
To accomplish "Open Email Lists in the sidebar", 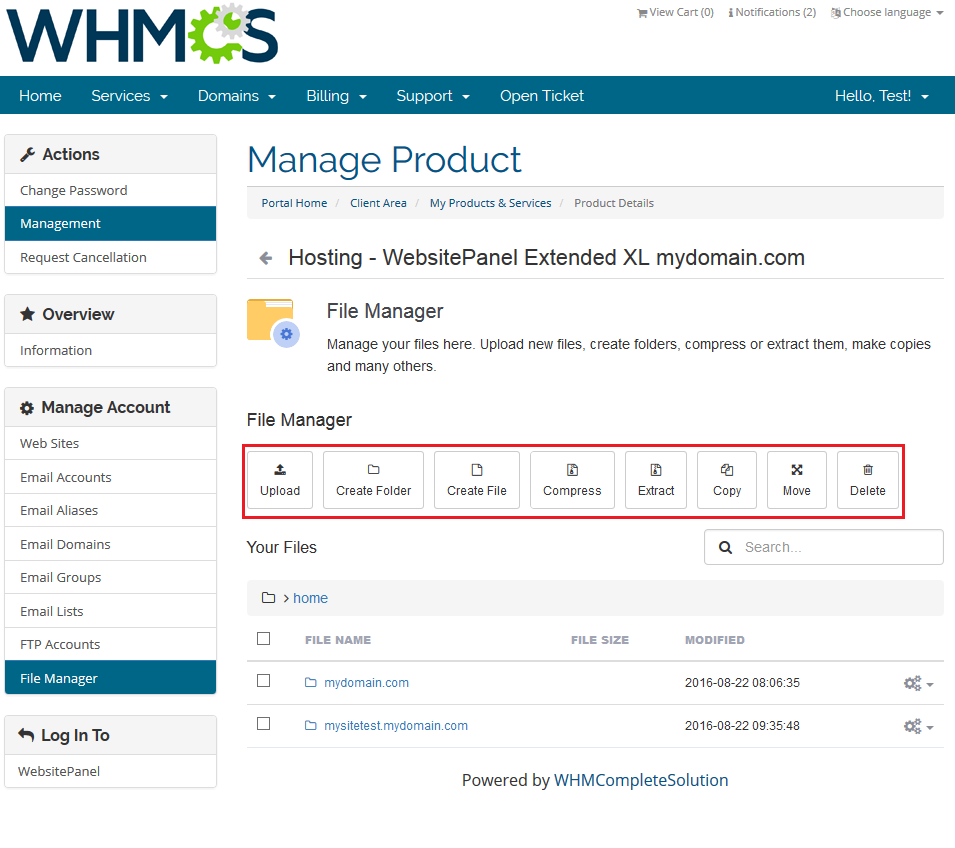I will [x=110, y=611].
